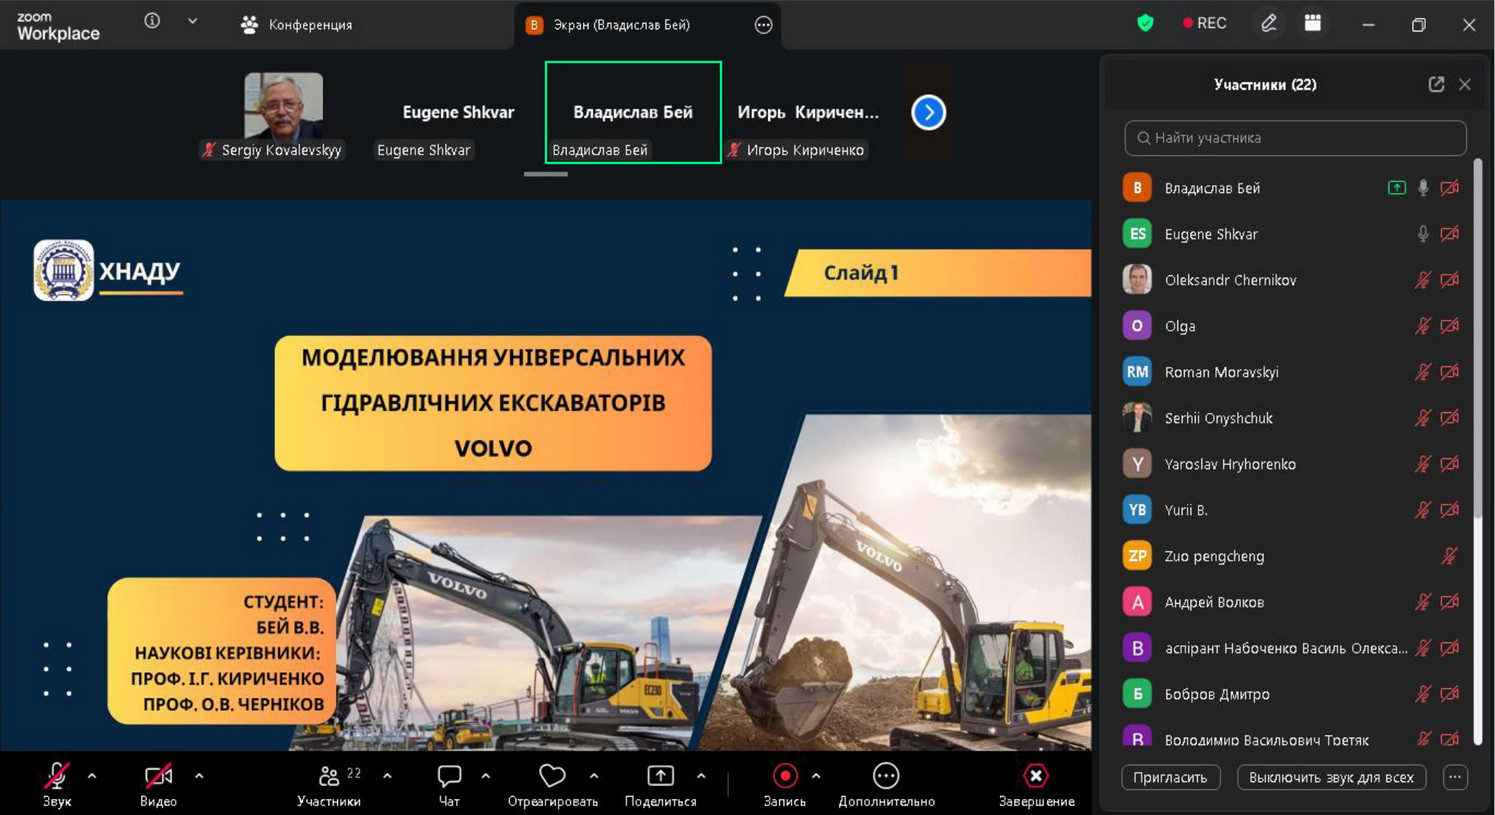Open the Chat panel icon
1495x815 pixels.
click(x=449, y=776)
